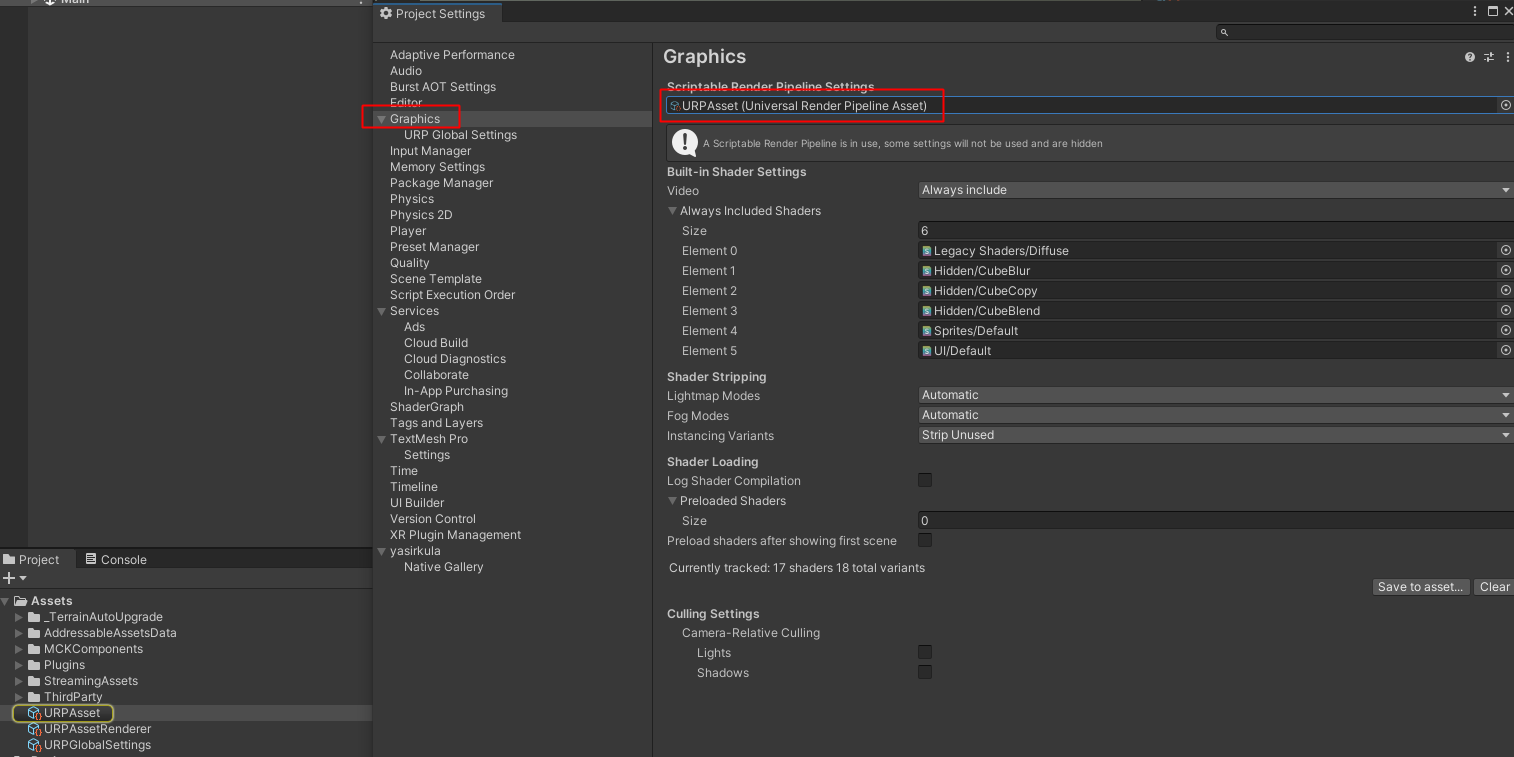Enable Log Shader Compilation checkbox
The width and height of the screenshot is (1514, 757).
coord(925,480)
